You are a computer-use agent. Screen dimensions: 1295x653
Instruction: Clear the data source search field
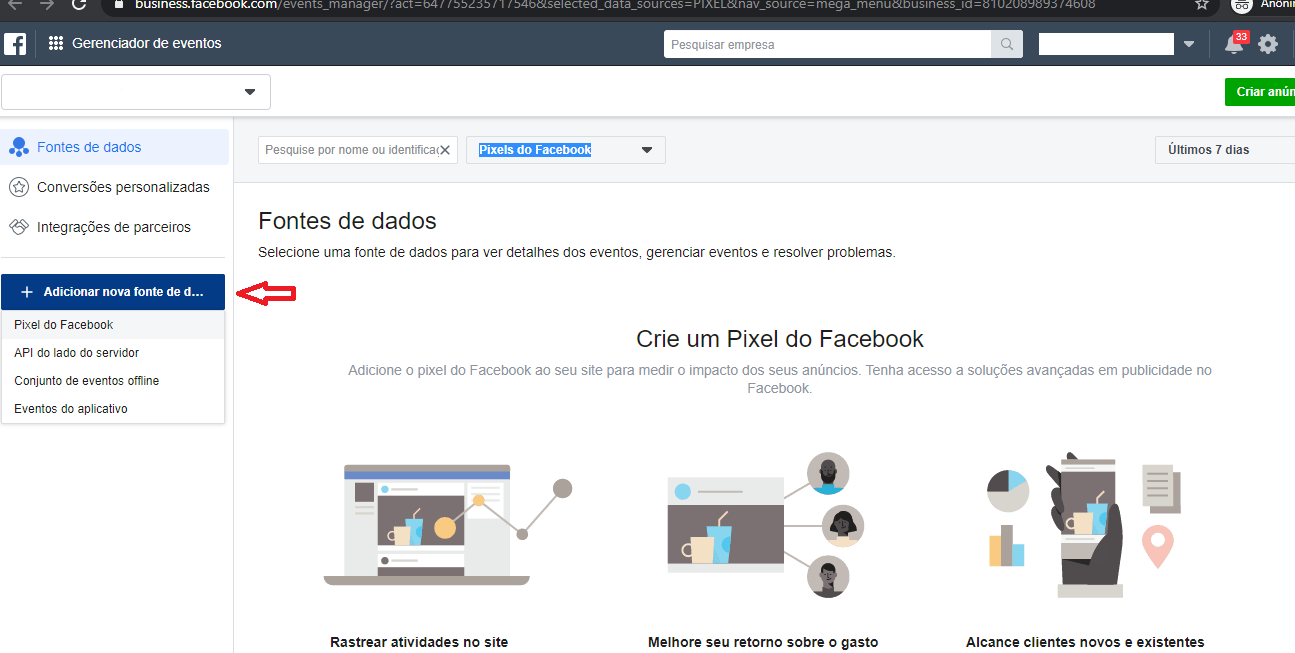point(445,150)
